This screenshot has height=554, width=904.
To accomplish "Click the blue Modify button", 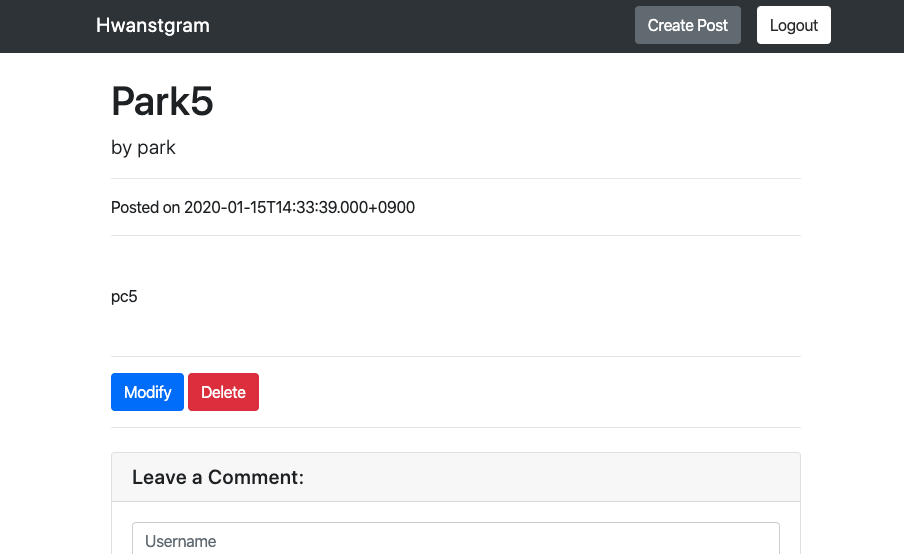I will (148, 392).
